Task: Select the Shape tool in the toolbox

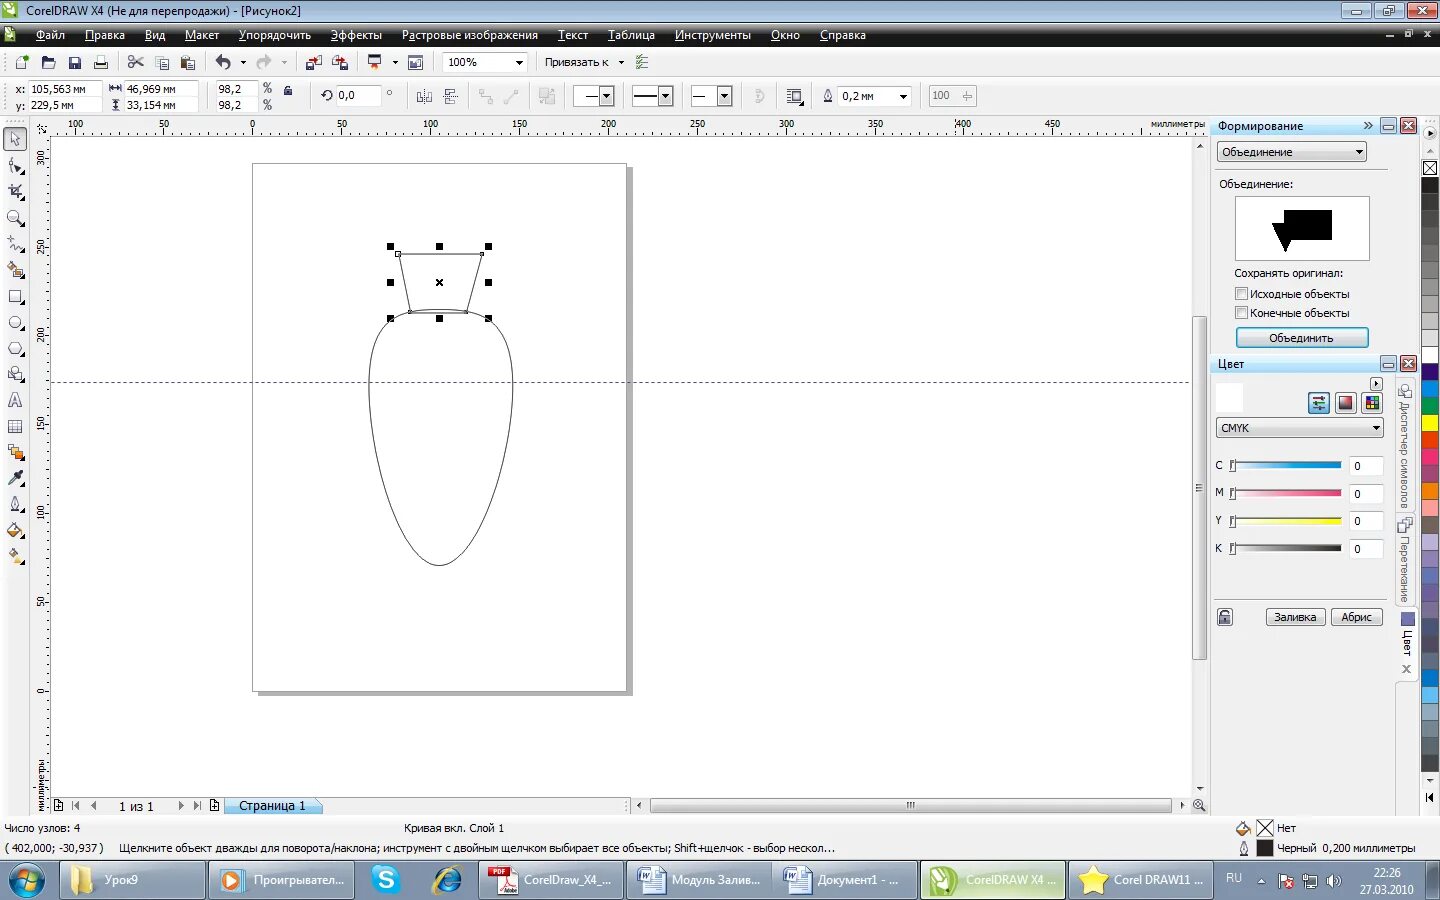Action: point(15,165)
